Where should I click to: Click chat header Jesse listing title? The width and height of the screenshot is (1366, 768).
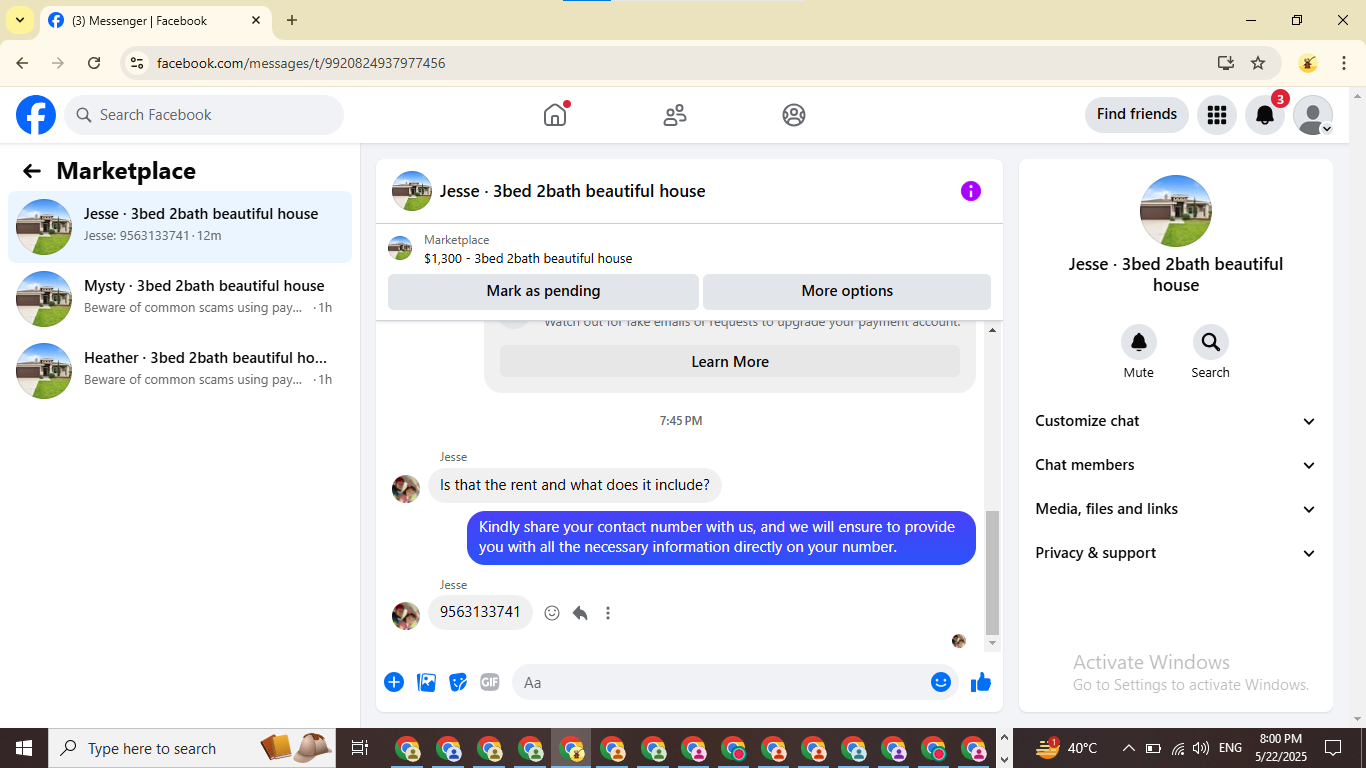point(573,191)
